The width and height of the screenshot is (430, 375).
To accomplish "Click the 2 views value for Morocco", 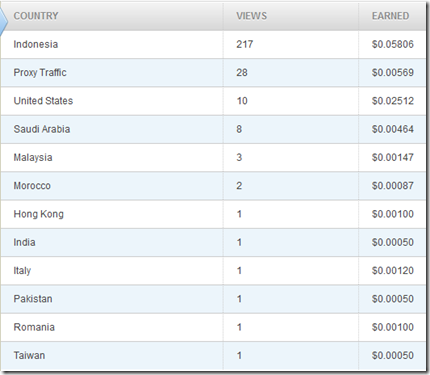I will click(x=239, y=186).
